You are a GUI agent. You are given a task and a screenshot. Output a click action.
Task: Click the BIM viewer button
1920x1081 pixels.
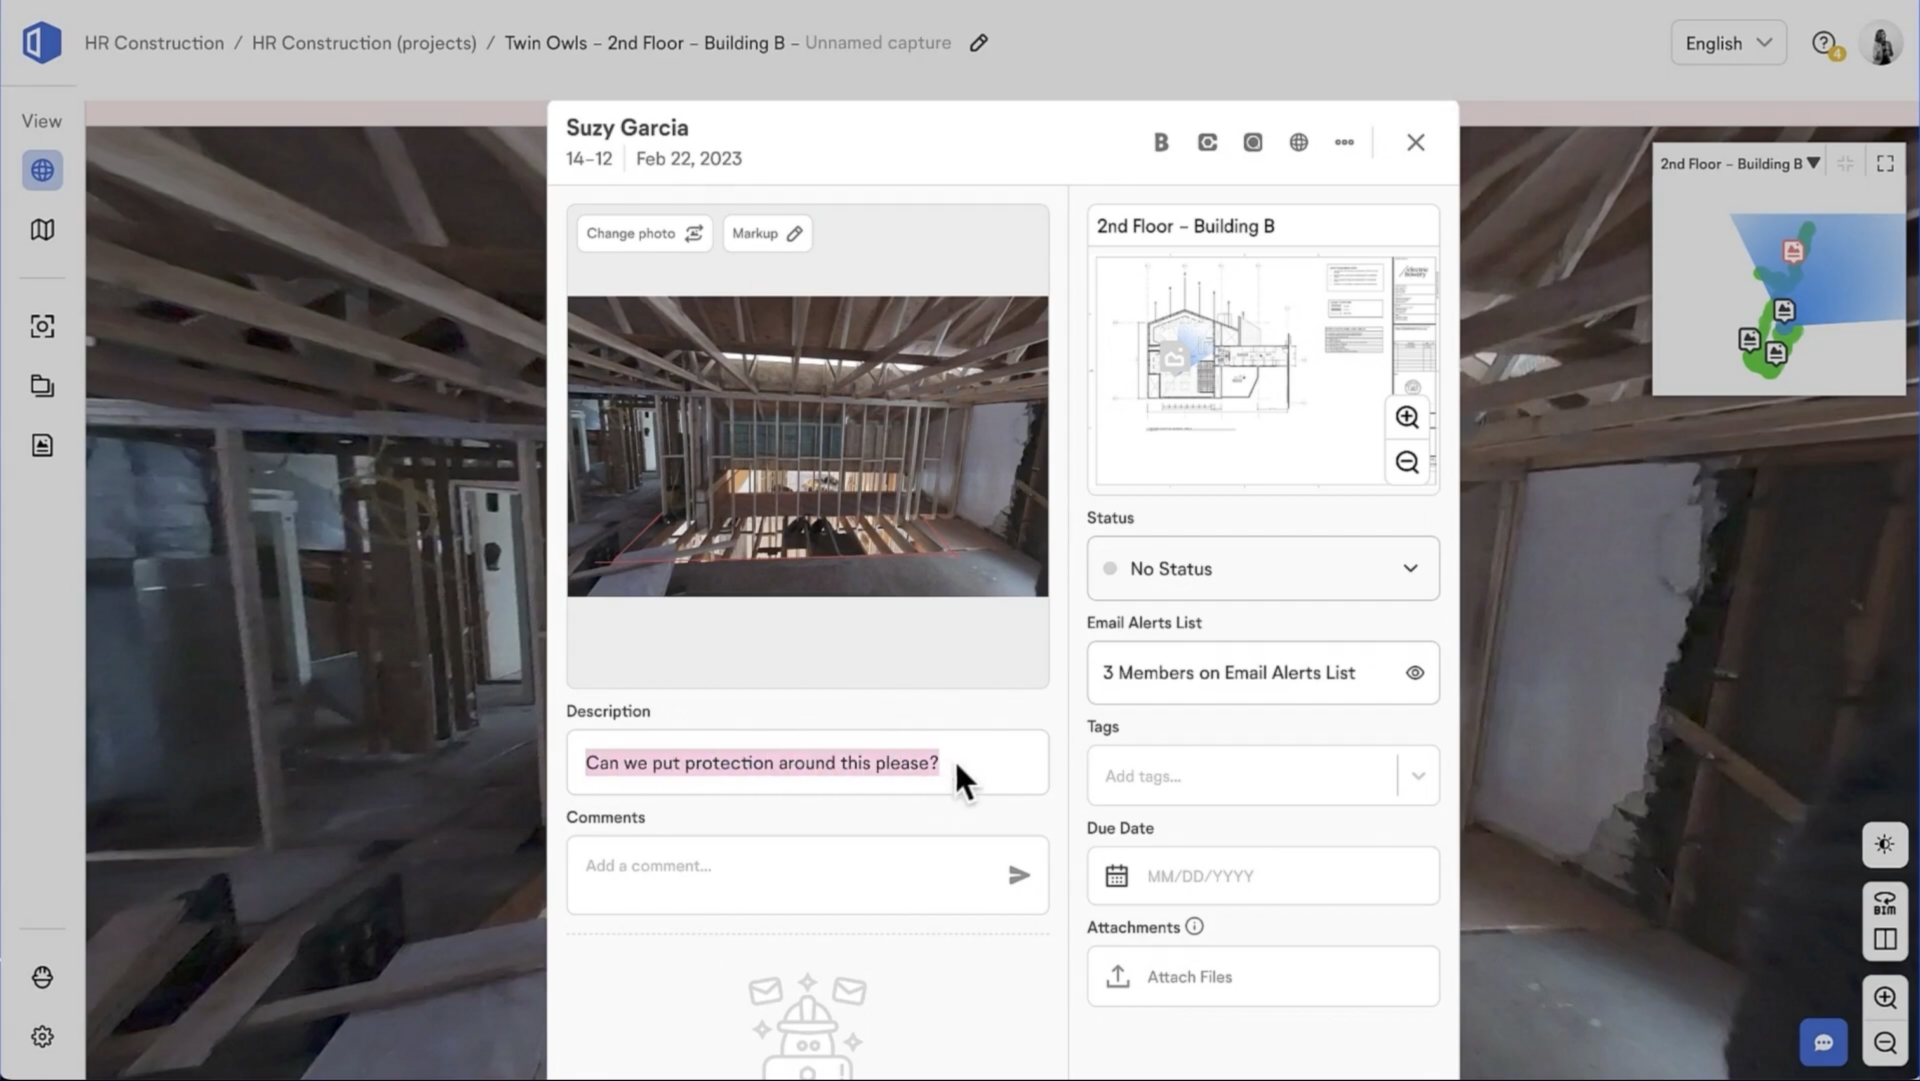pyautogui.click(x=1884, y=902)
